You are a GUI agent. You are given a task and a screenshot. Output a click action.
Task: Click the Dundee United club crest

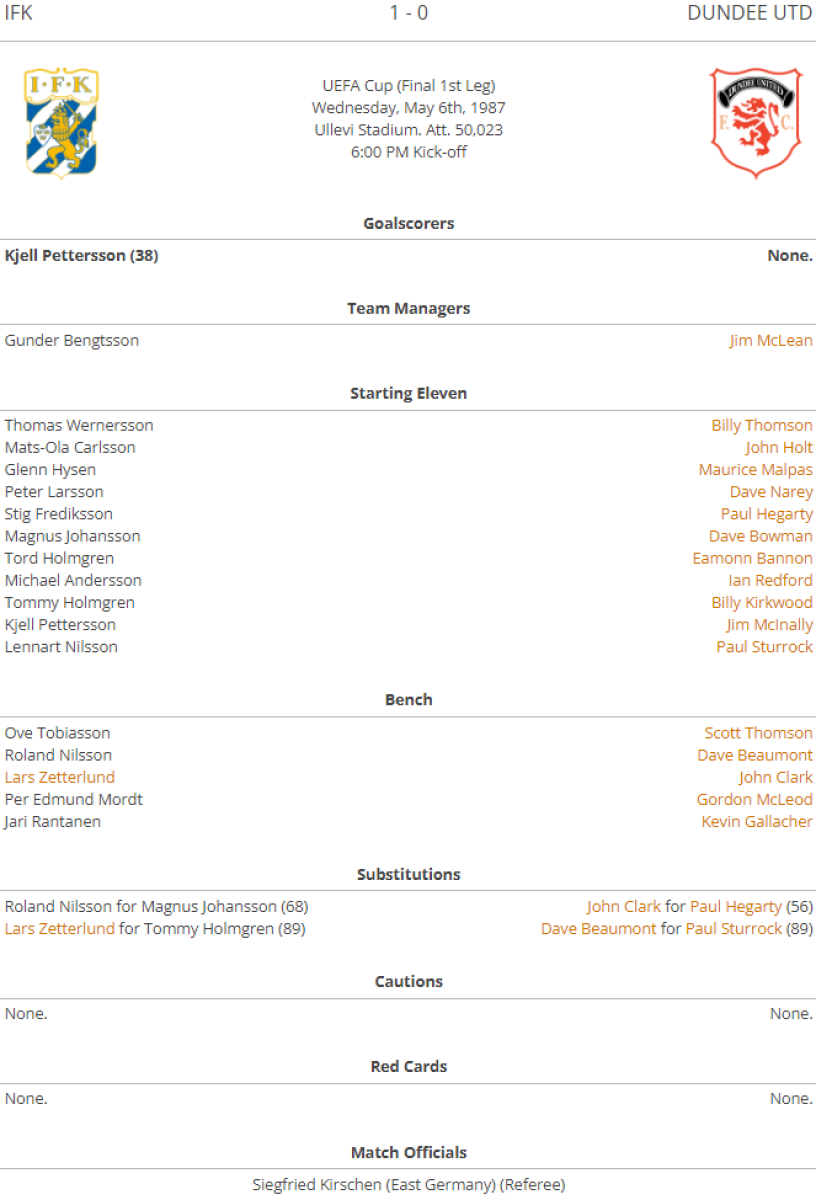755,123
